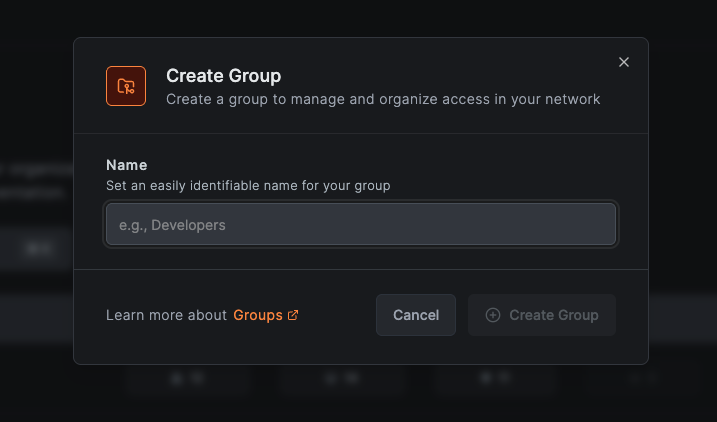717x422 pixels.
Task: Focus the group Name input field
Action: tap(360, 225)
